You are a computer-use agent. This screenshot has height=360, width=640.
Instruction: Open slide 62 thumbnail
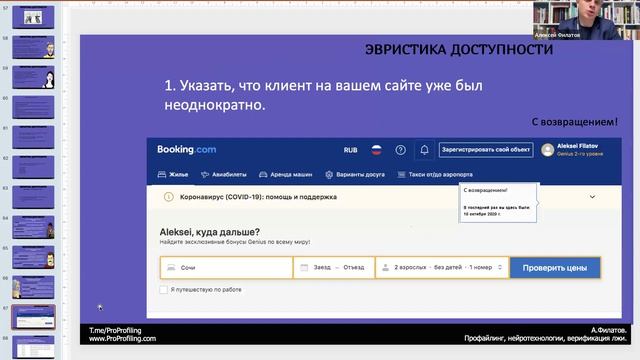pyautogui.click(x=33, y=167)
